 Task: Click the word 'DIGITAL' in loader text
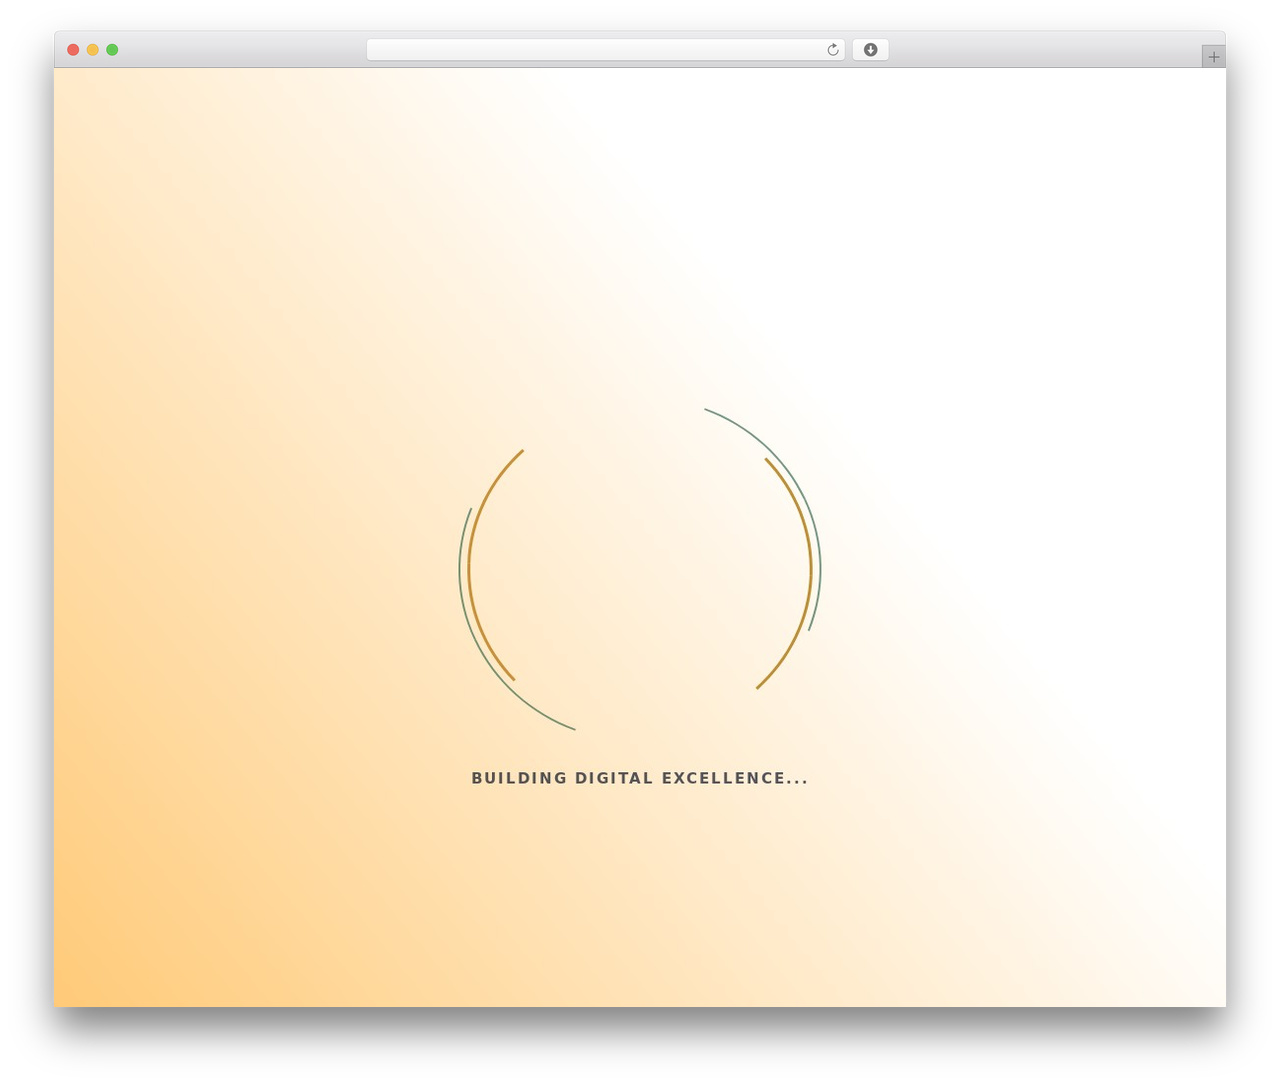coord(614,778)
